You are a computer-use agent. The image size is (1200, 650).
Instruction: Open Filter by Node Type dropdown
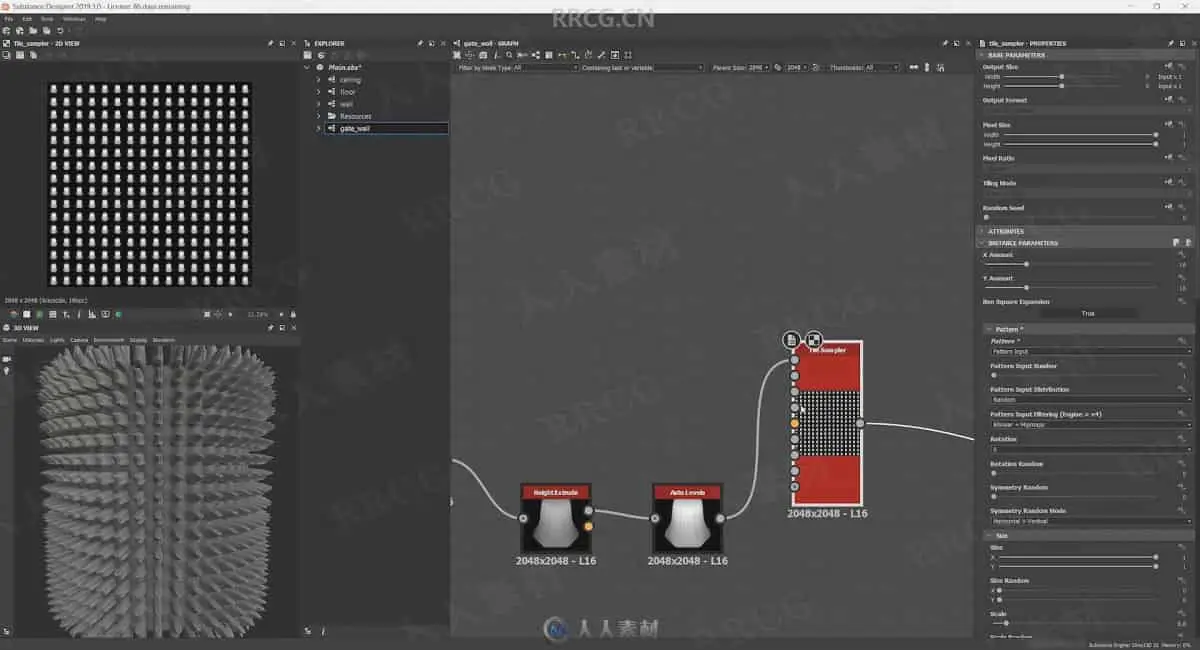click(x=546, y=67)
